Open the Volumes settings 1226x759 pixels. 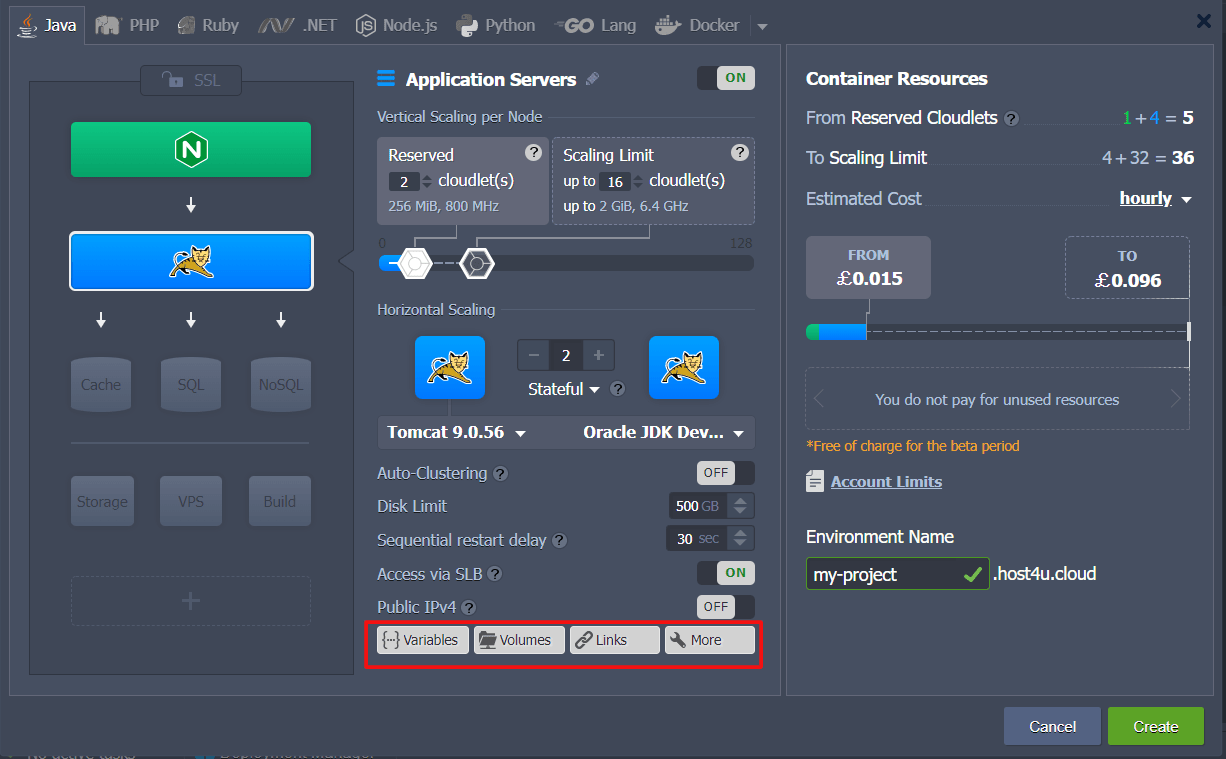[x=518, y=640]
